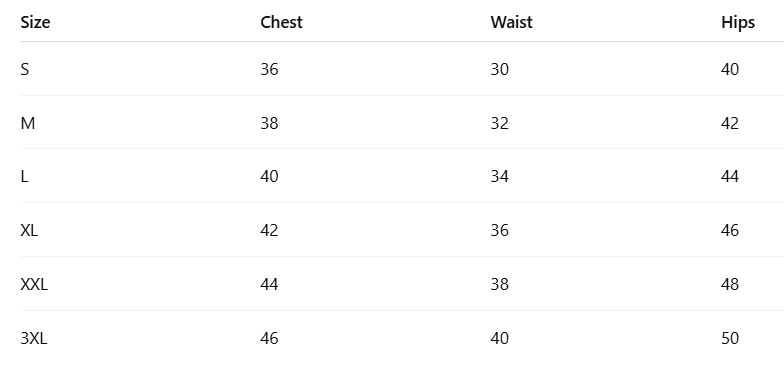This screenshot has width=784, height=366.
Task: Select the M size row label
Action: [28, 123]
